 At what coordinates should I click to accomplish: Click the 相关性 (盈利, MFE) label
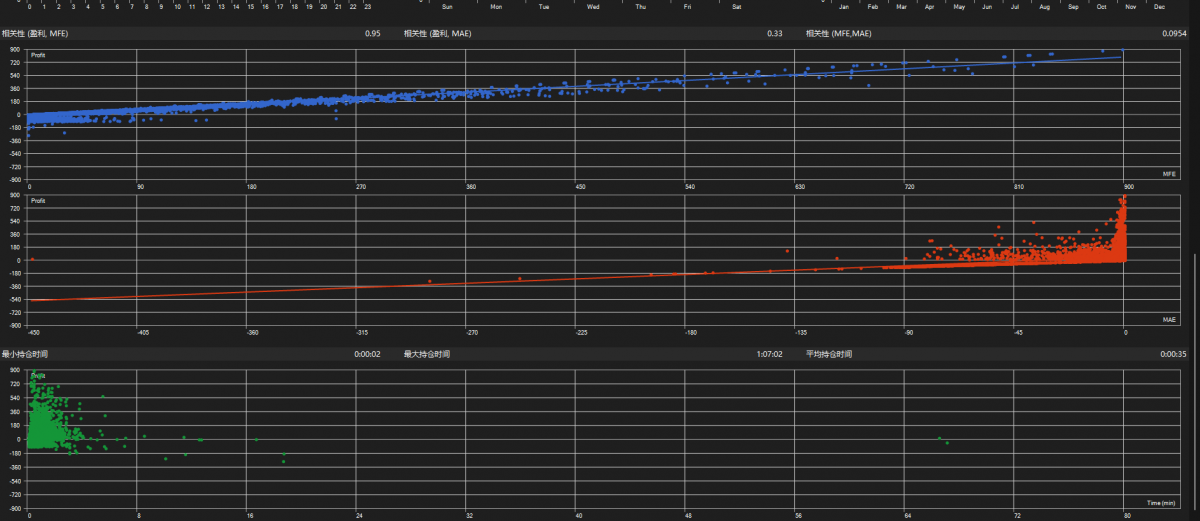point(35,34)
